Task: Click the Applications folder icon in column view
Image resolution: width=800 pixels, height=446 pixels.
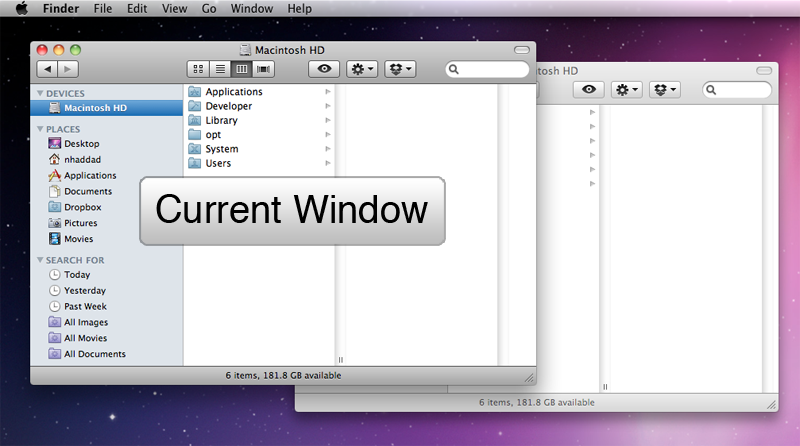Action: point(194,91)
